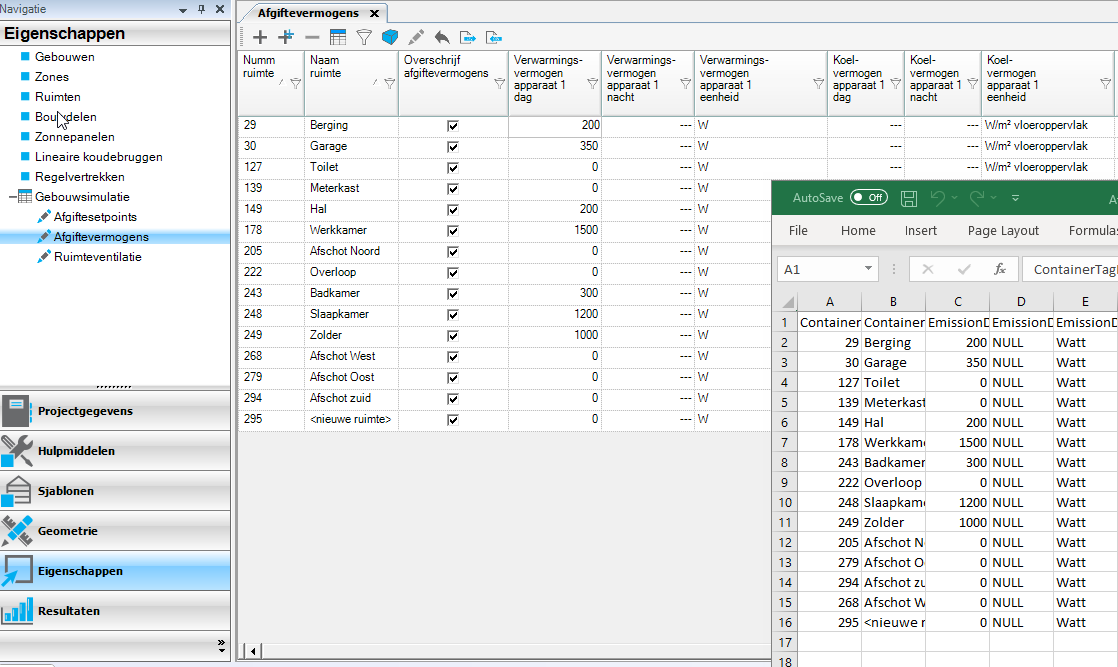Viewport: 1118px width, 667px height.
Task: Collapse the Gebouwsimulatie tree node
Action: pyautogui.click(x=12, y=197)
